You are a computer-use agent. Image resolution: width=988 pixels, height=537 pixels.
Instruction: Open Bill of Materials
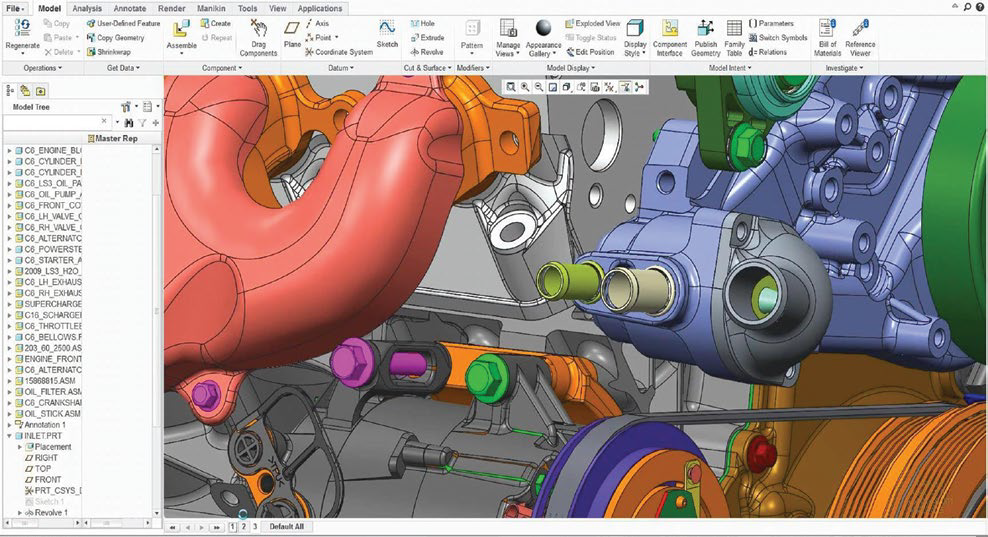pos(827,38)
